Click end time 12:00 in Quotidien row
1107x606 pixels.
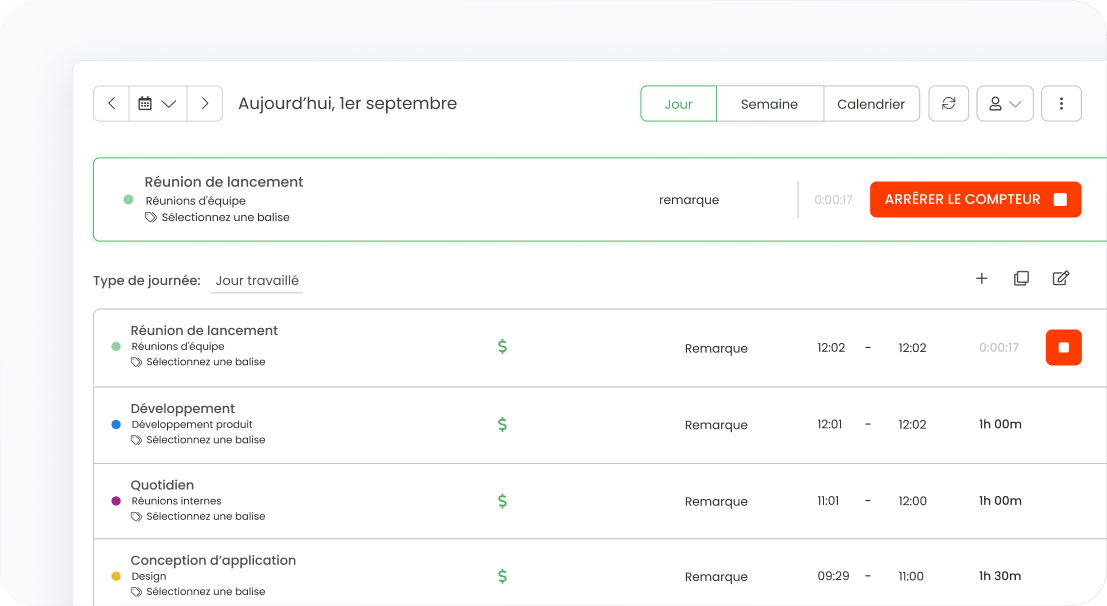[912, 501]
